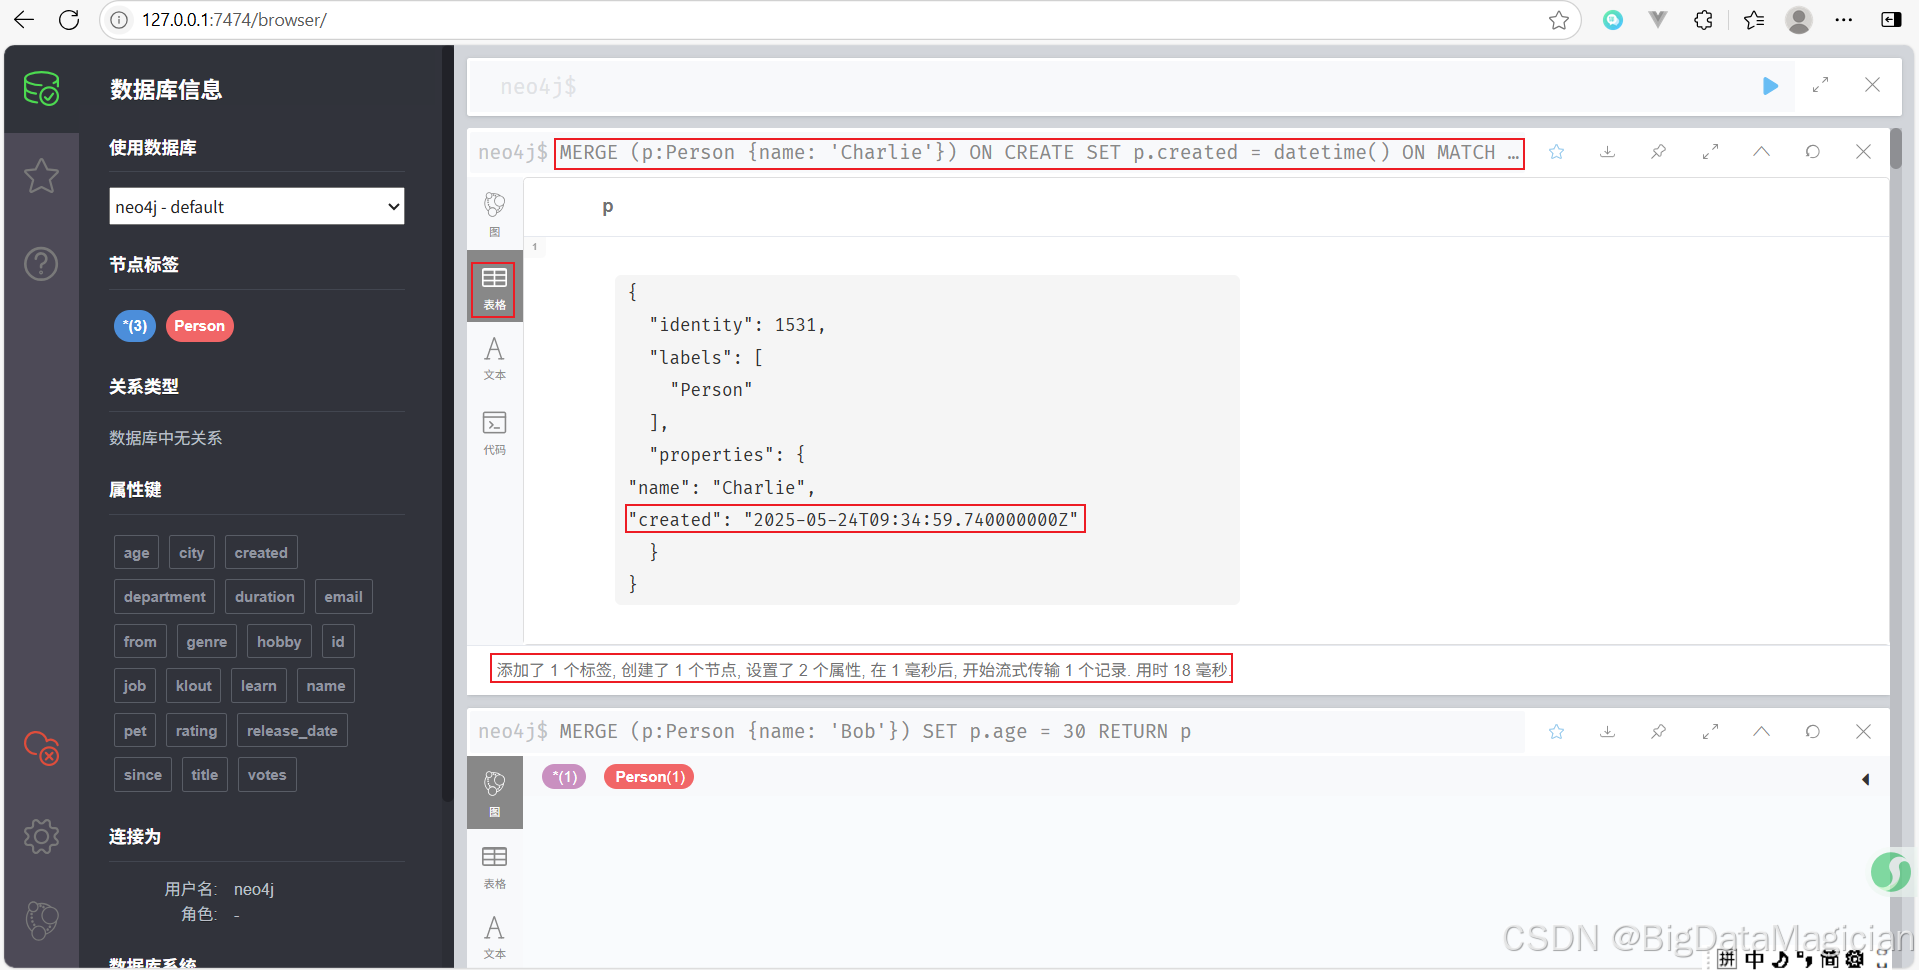Viewport: 1919px width, 970px height.
Task: Collapse the Bob result side panel arrow
Action: coord(1866,779)
